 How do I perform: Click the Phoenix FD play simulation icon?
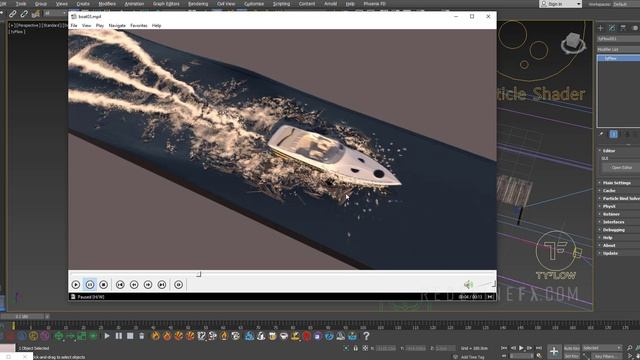click(107, 336)
